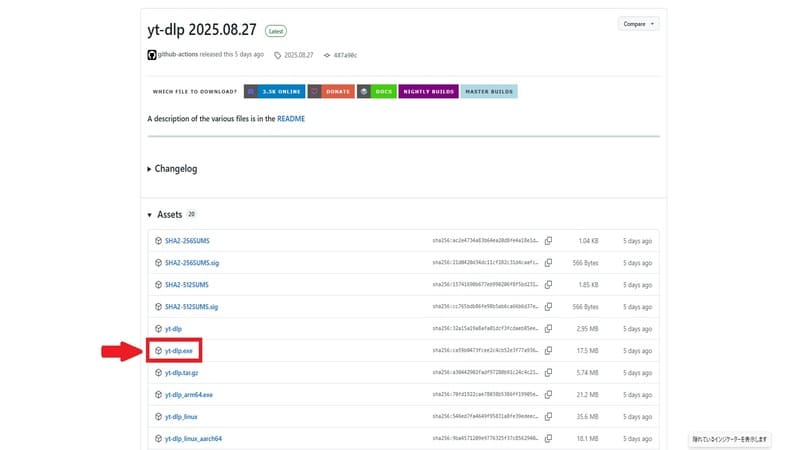
Task: Copy the SHA256 hash for plain yt-dlp
Action: click(548, 328)
